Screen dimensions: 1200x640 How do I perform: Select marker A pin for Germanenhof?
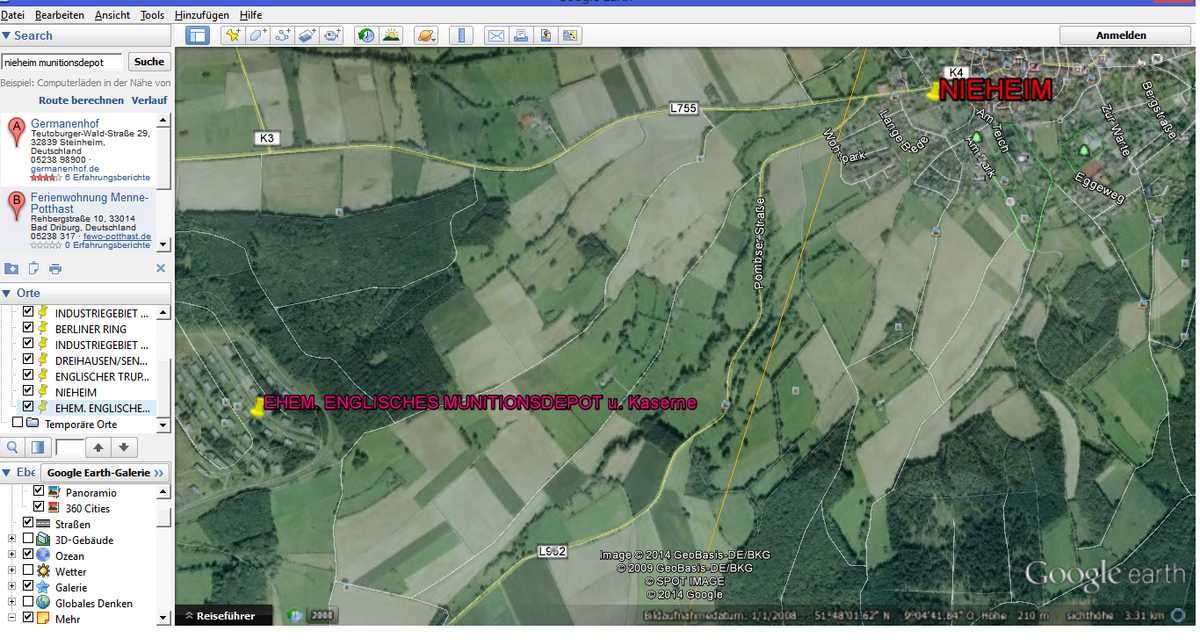coord(16,131)
